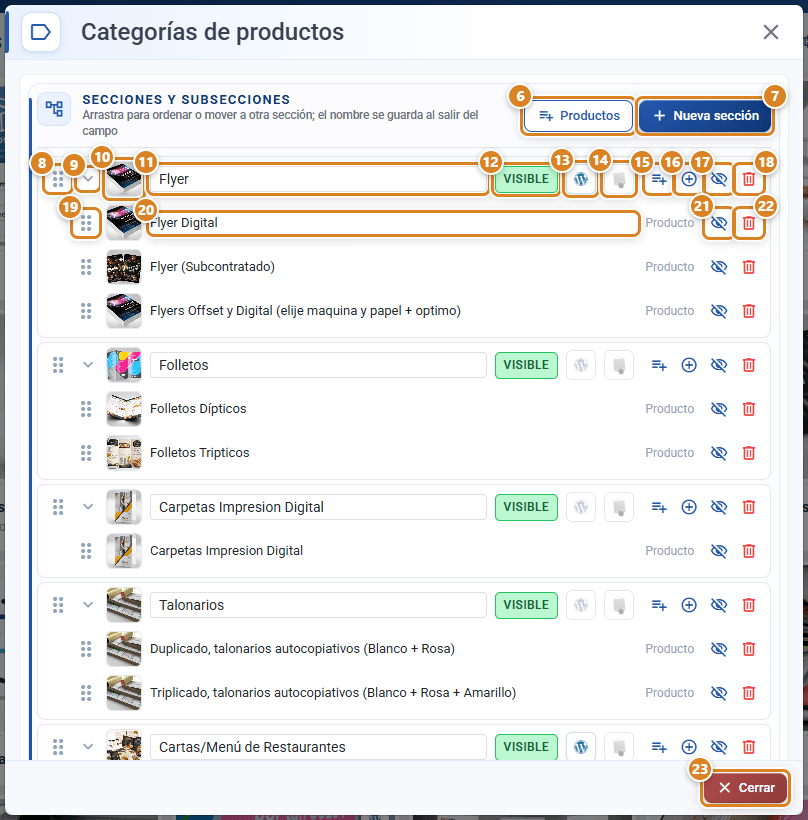Edit the Flyer section name field
Viewport: 808px width, 820px height.
coord(318,179)
